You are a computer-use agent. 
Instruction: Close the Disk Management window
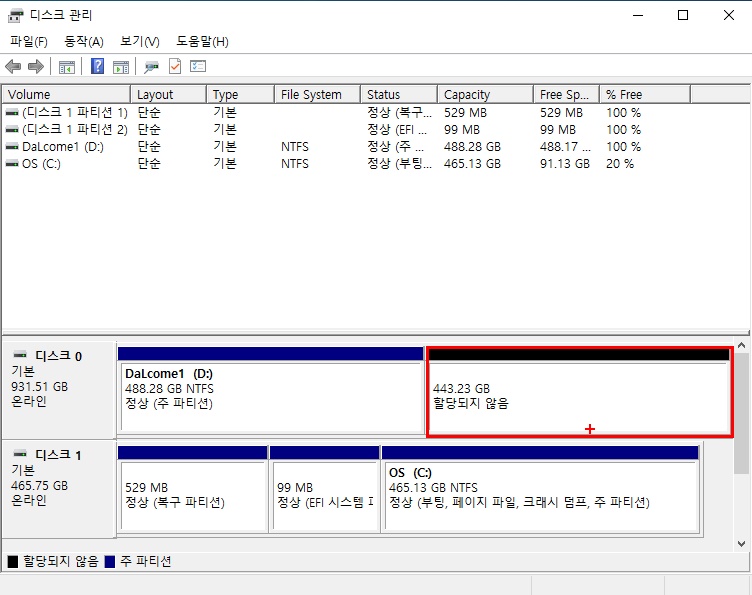tap(728, 15)
